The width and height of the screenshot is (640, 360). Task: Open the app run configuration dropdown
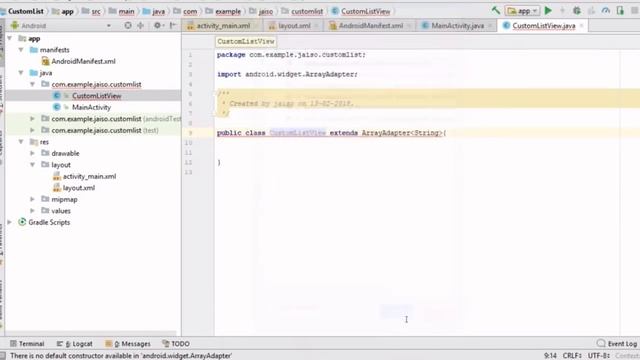point(522,11)
